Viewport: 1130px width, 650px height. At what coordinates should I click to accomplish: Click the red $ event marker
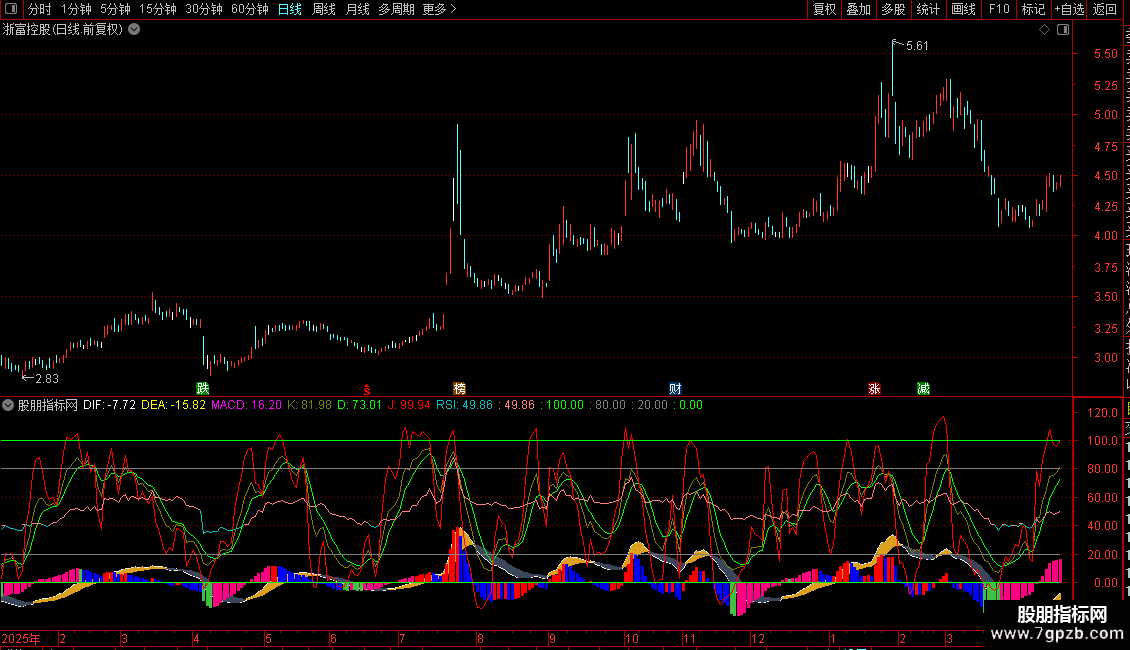coord(366,388)
